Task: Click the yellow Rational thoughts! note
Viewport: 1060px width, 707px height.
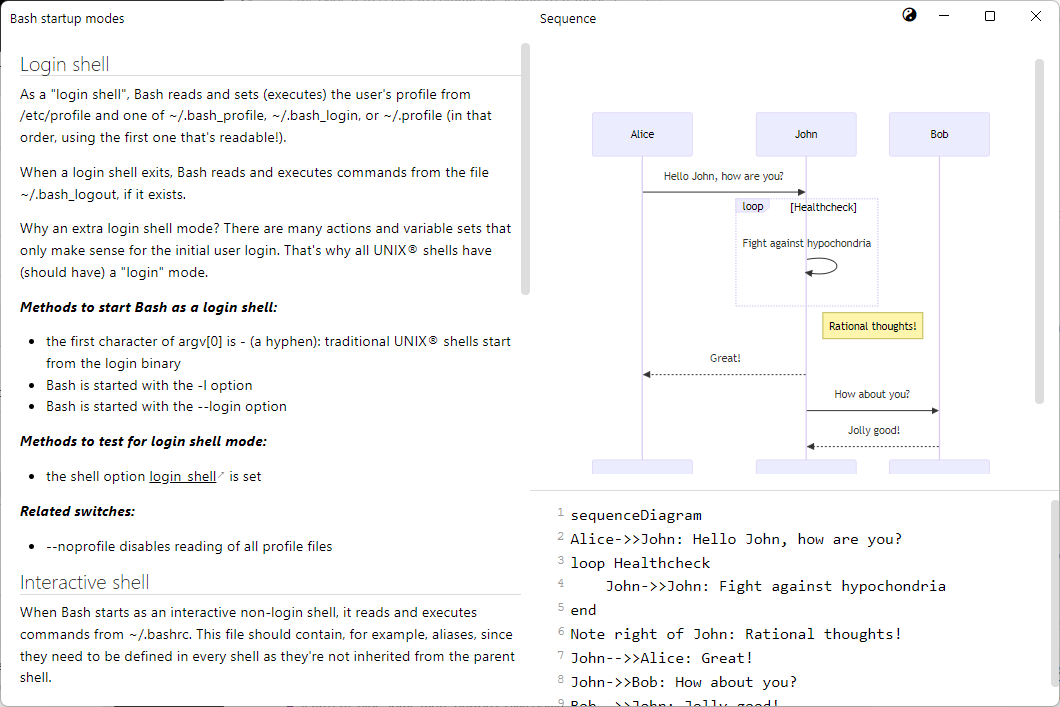Action: [x=872, y=326]
